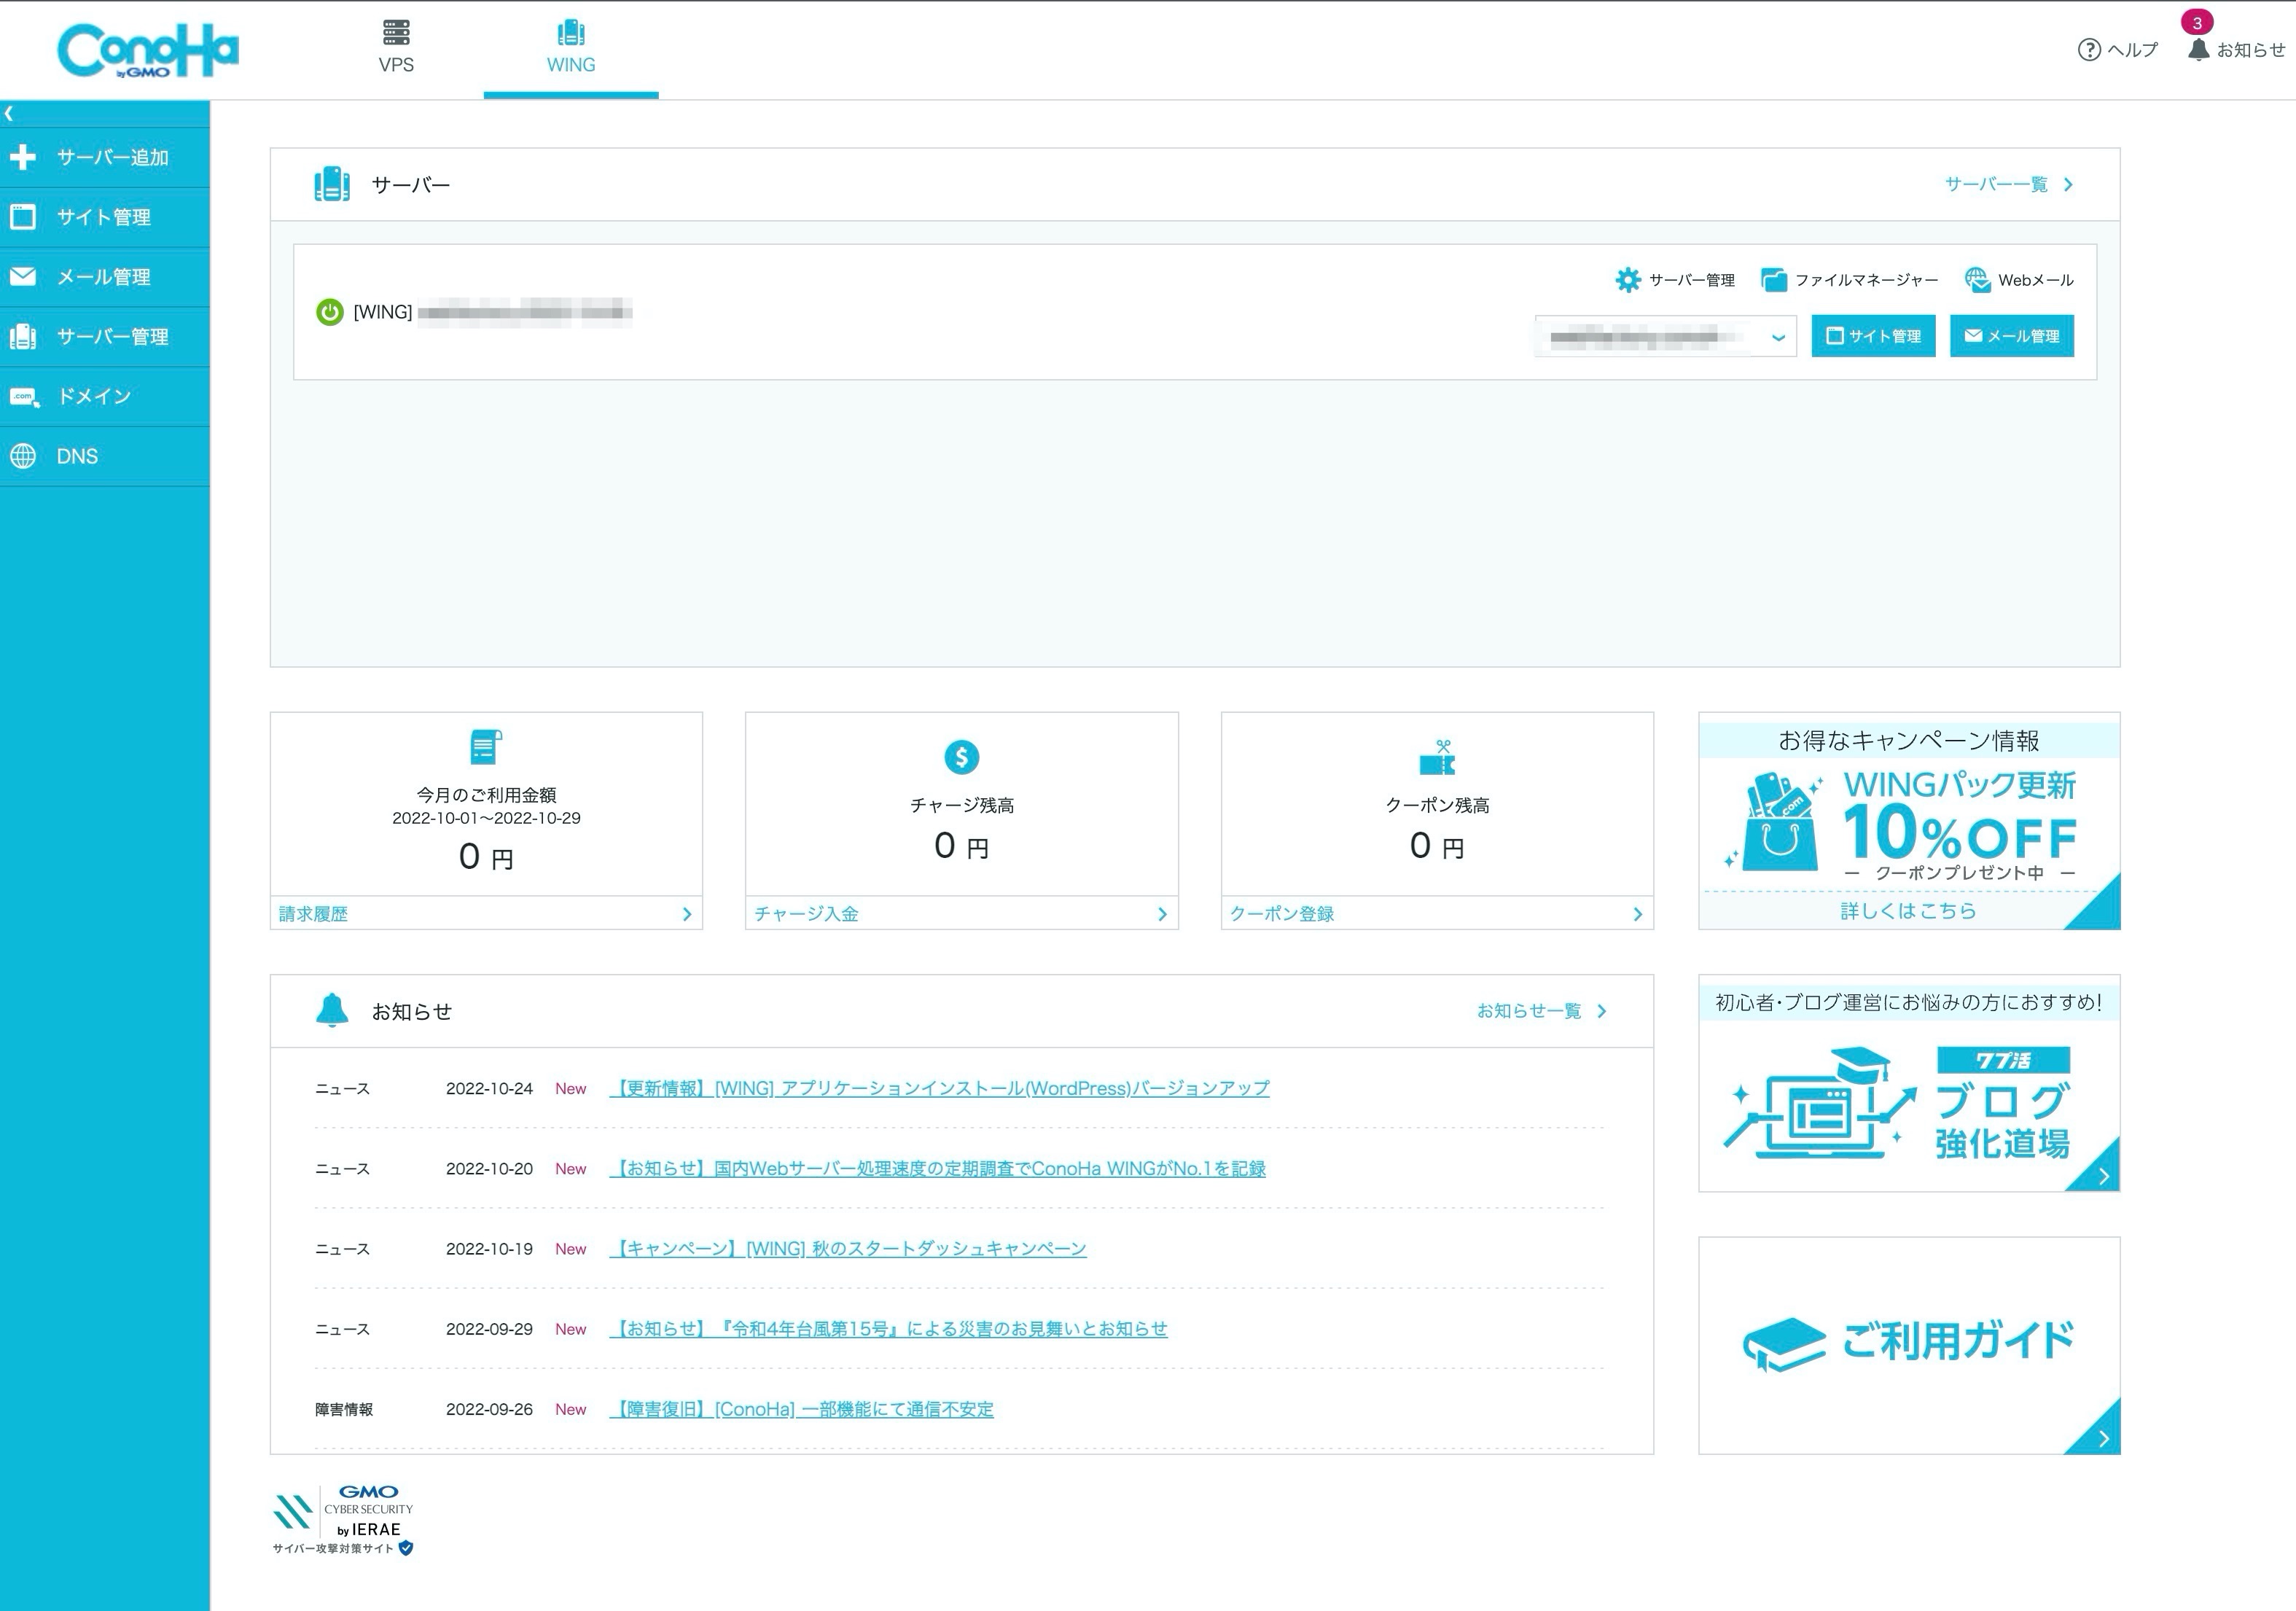Click the chevron next to お知らせ一覧

coord(1602,1011)
